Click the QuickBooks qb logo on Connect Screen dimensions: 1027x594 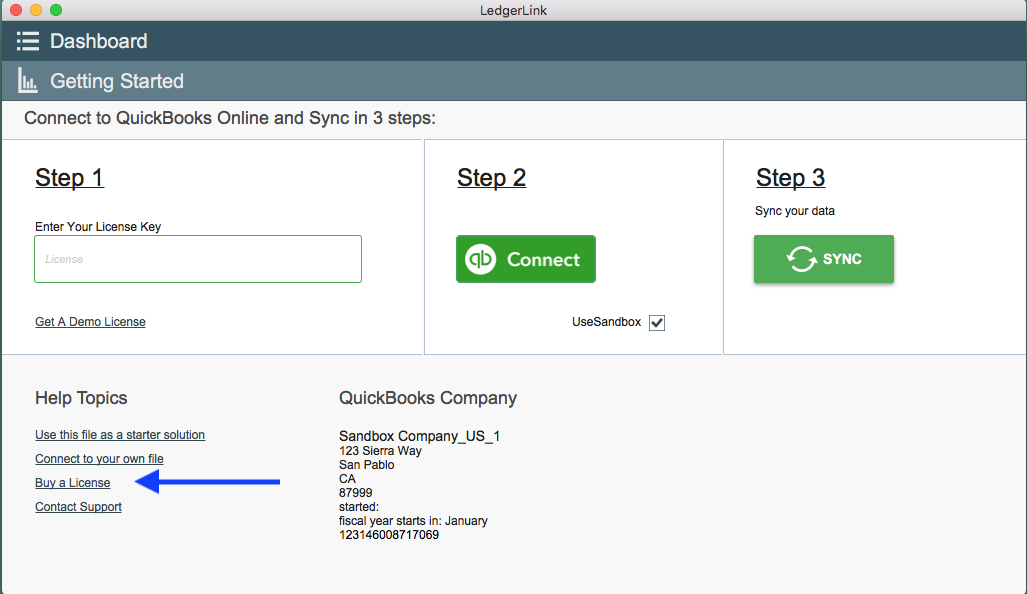[482, 259]
